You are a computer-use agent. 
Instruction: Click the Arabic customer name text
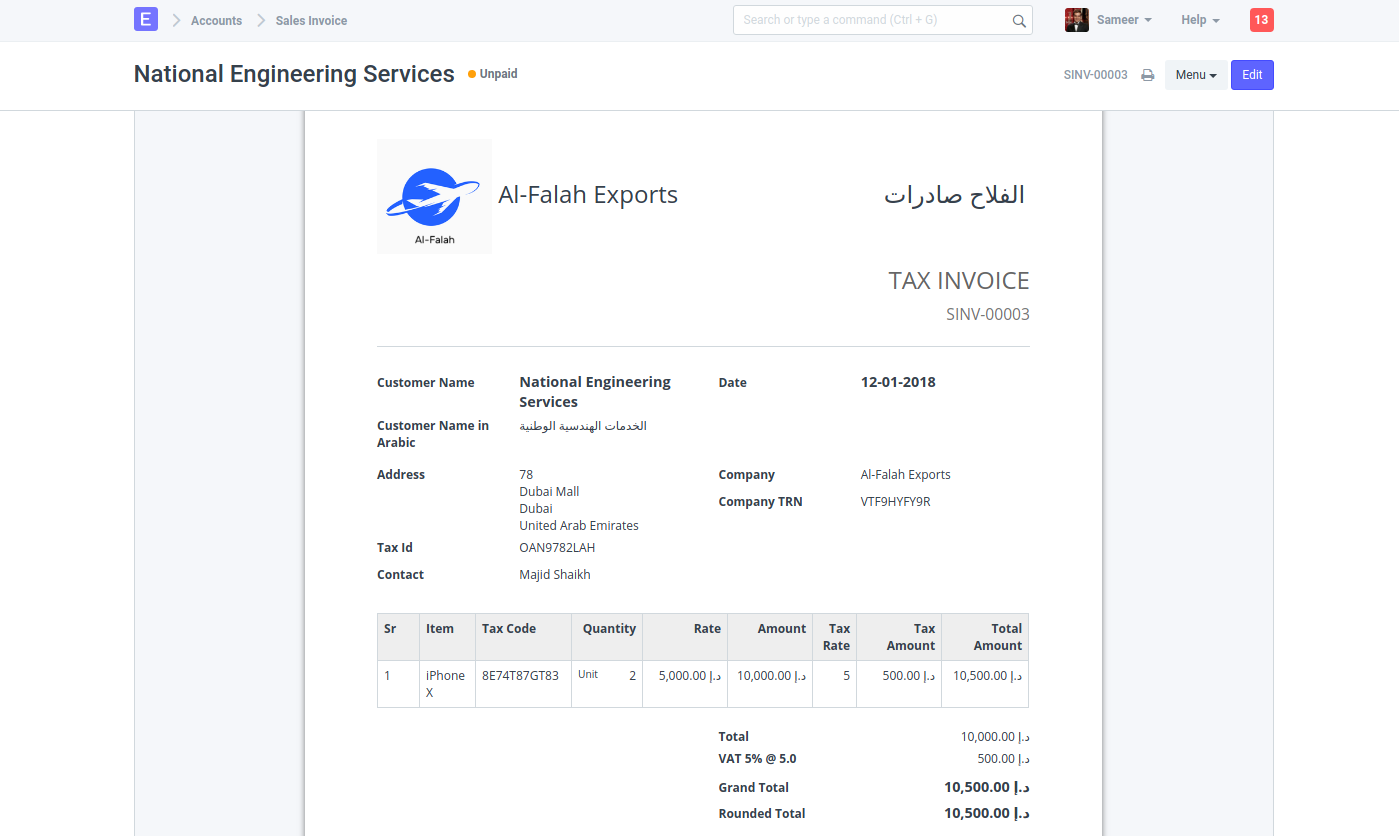(583, 426)
